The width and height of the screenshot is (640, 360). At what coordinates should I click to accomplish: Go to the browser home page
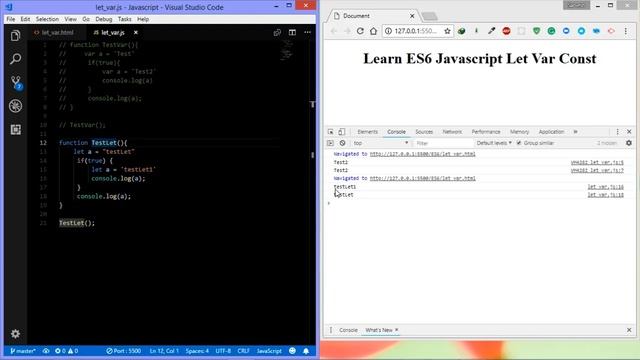tap(373, 31)
